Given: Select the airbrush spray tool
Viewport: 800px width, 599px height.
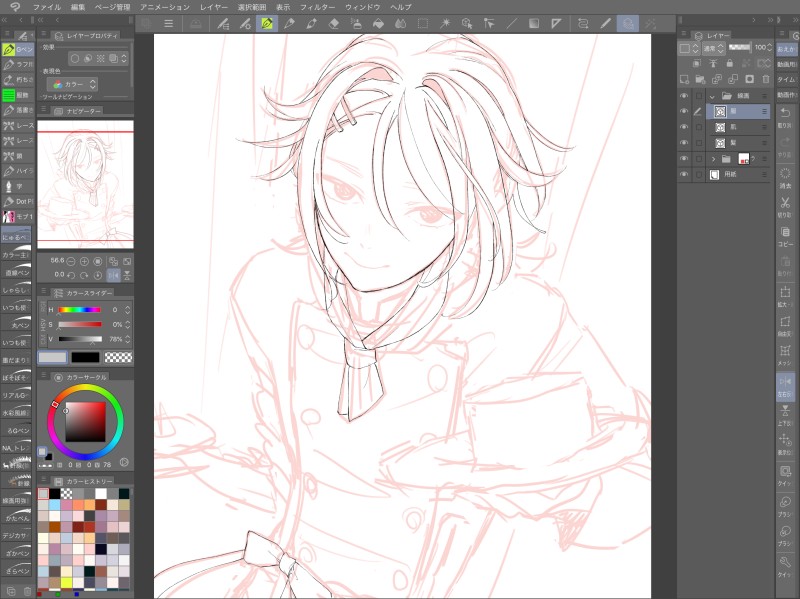Looking at the screenshot, I should point(356,23).
